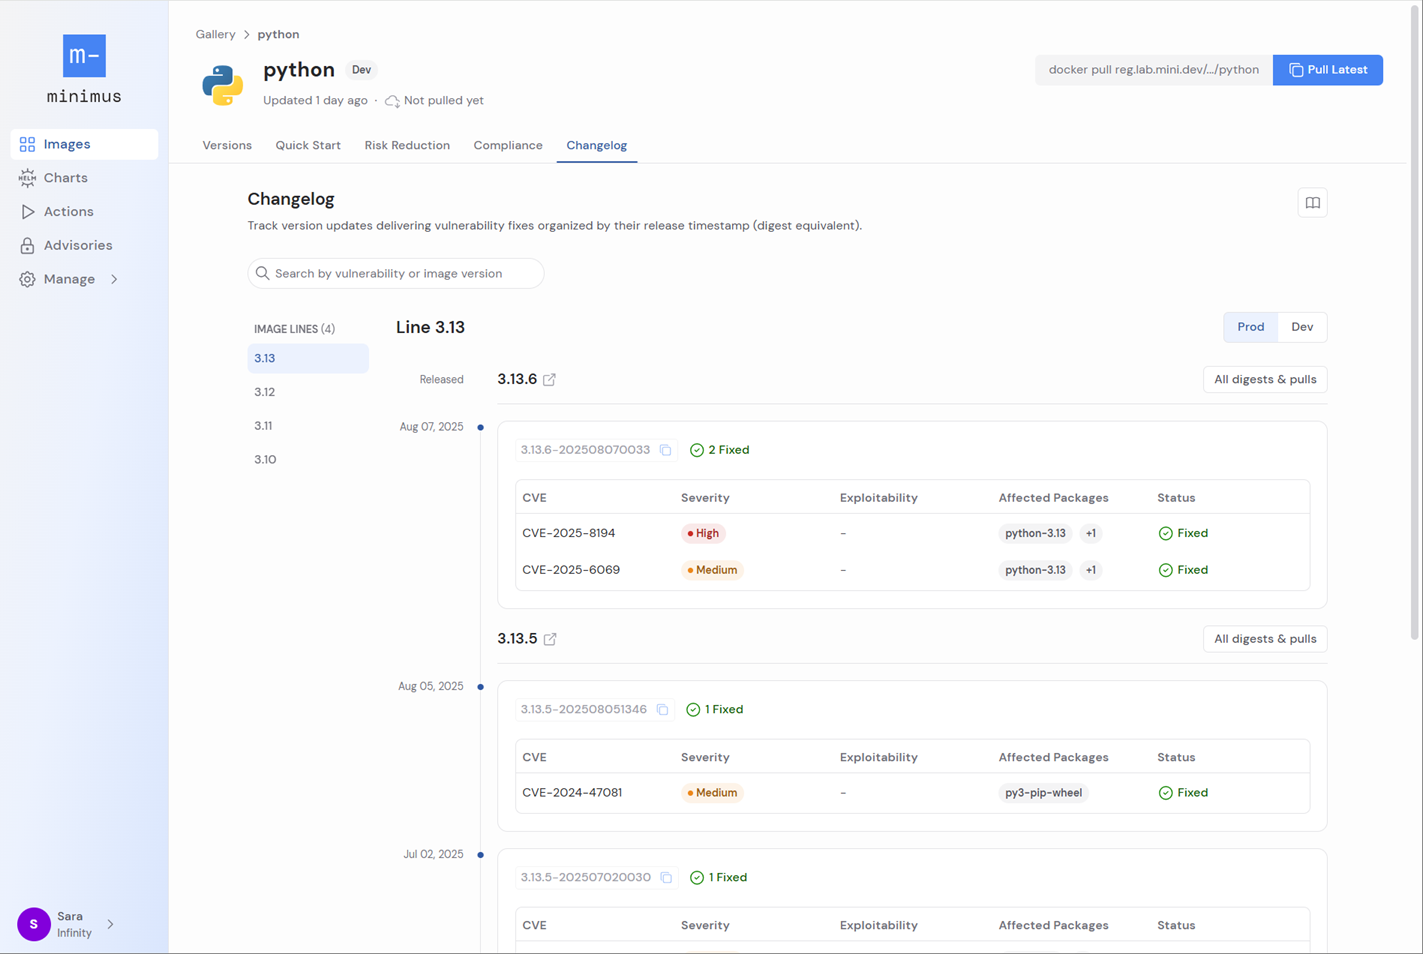Viewport: 1423px width, 954px height.
Task: Click Jul 02, 2025 timeline dot
Action: click(x=481, y=855)
